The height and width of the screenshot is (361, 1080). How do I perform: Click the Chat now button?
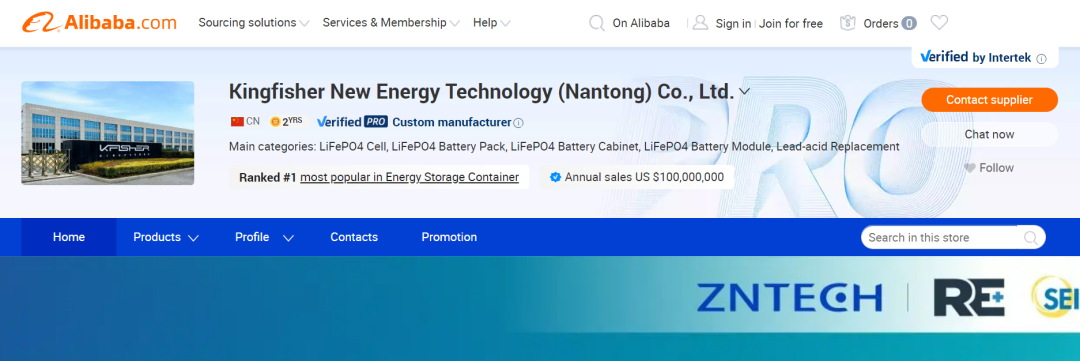click(x=989, y=134)
